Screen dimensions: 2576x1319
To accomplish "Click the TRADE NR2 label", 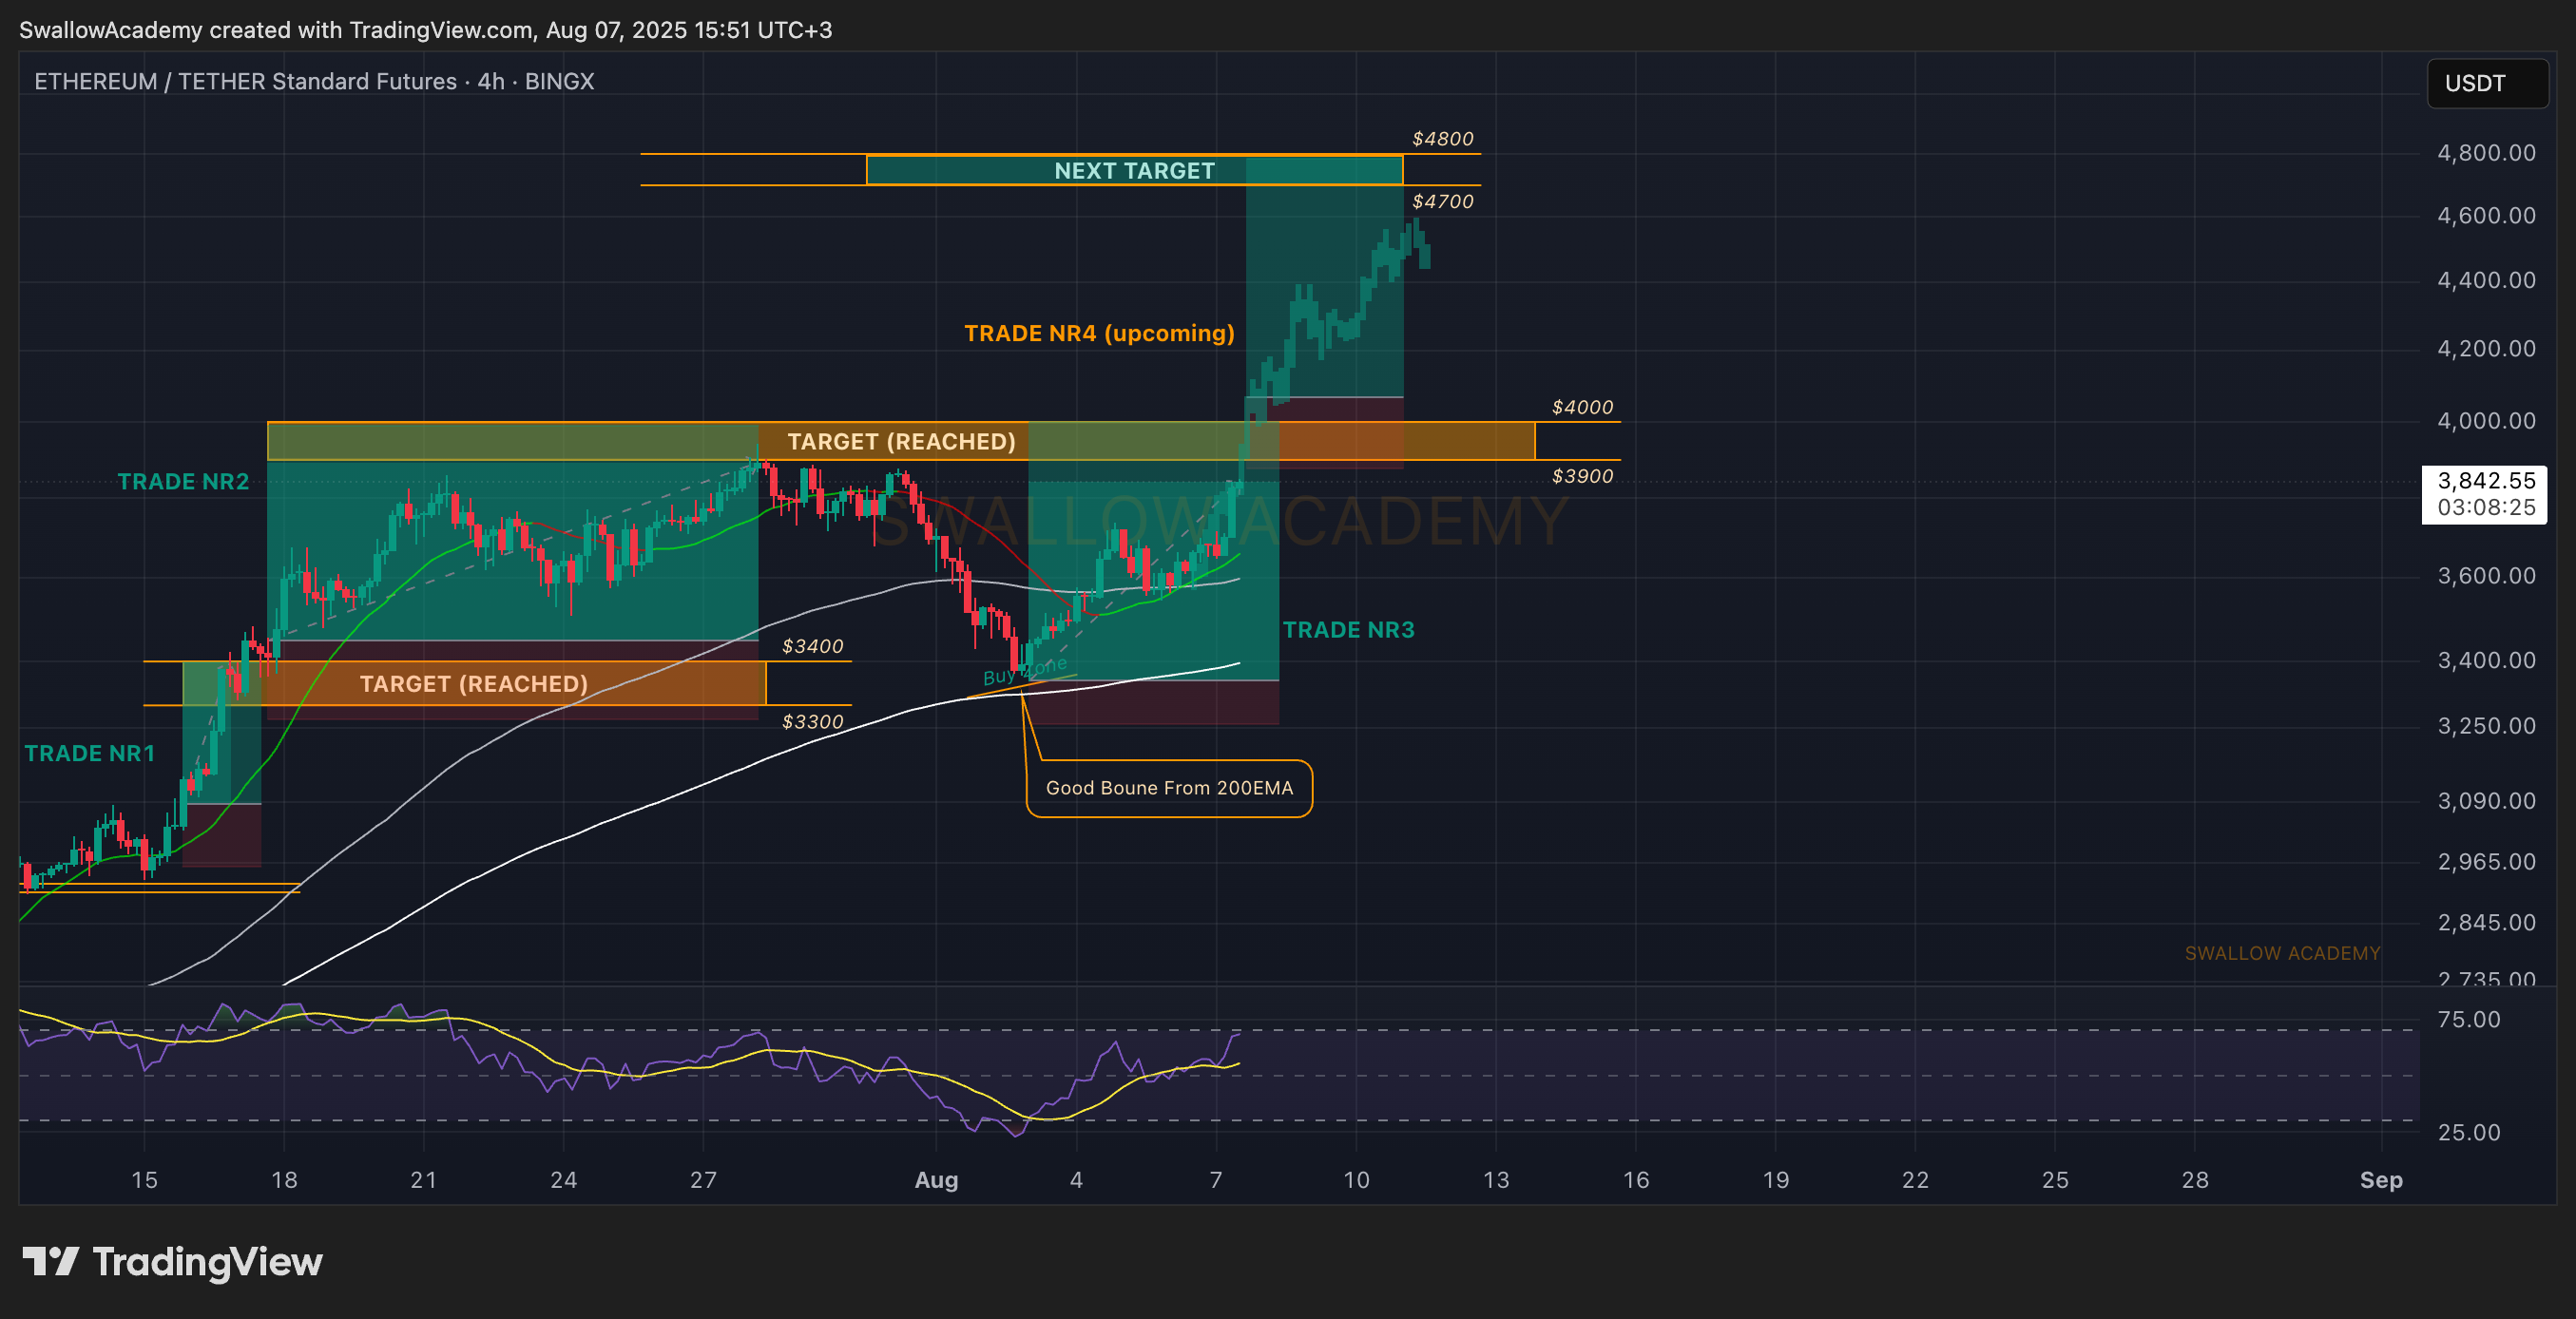I will tap(183, 481).
